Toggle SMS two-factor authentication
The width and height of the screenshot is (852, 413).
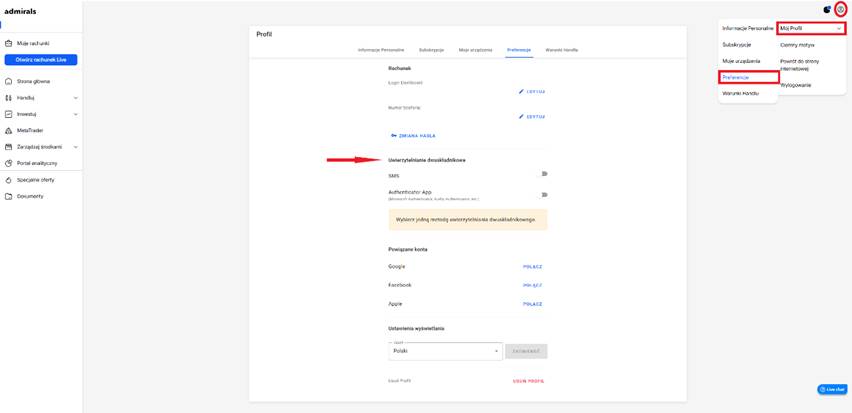pos(544,174)
